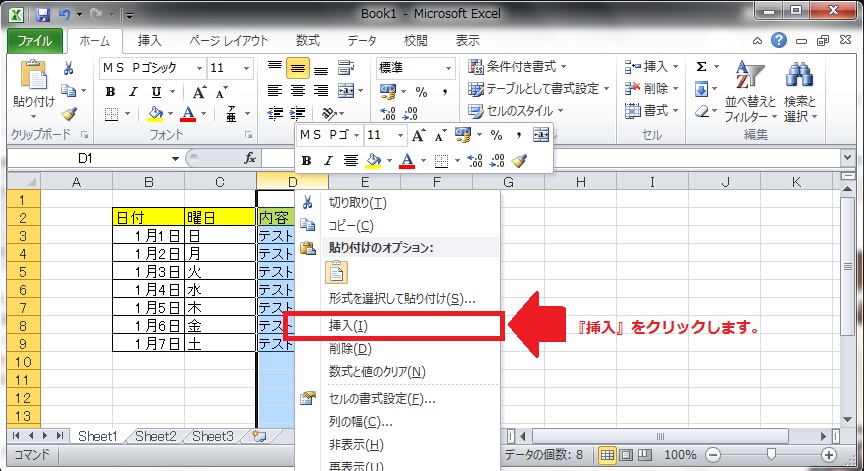This screenshot has height=471, width=864.
Task: Click the wrap text icon in ribbon
Action: coord(346,68)
